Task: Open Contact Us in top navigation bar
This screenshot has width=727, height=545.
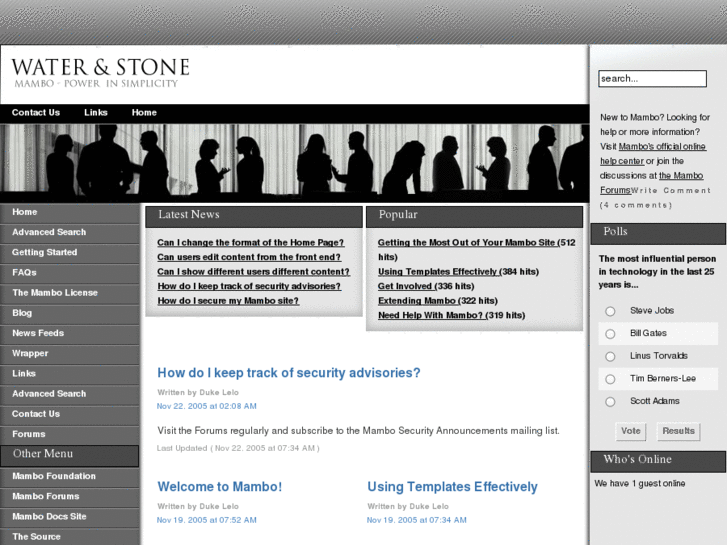Action: pos(36,113)
